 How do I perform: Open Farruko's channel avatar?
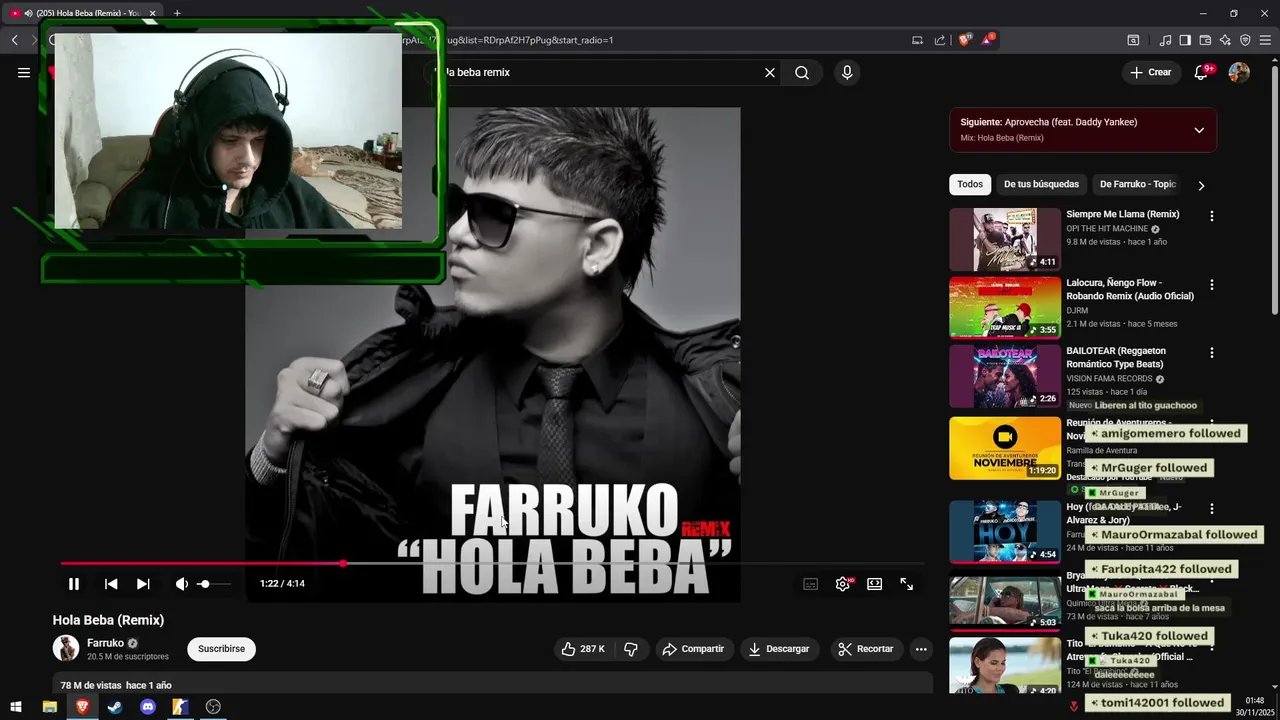(66, 648)
